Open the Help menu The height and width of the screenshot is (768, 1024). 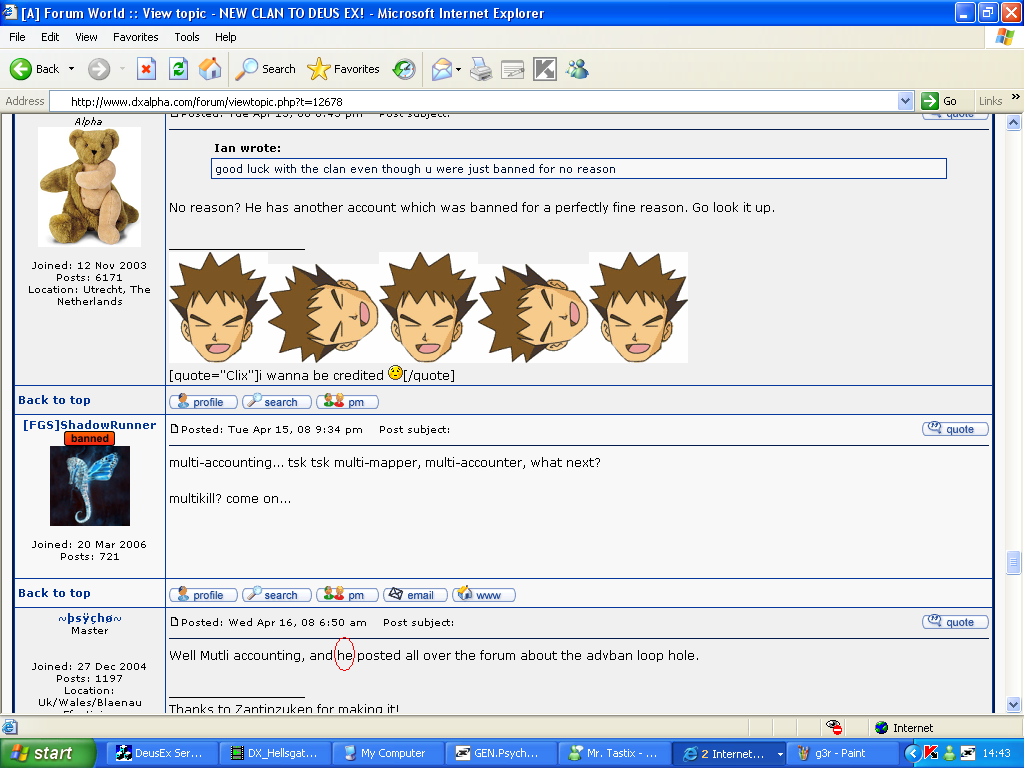(225, 37)
